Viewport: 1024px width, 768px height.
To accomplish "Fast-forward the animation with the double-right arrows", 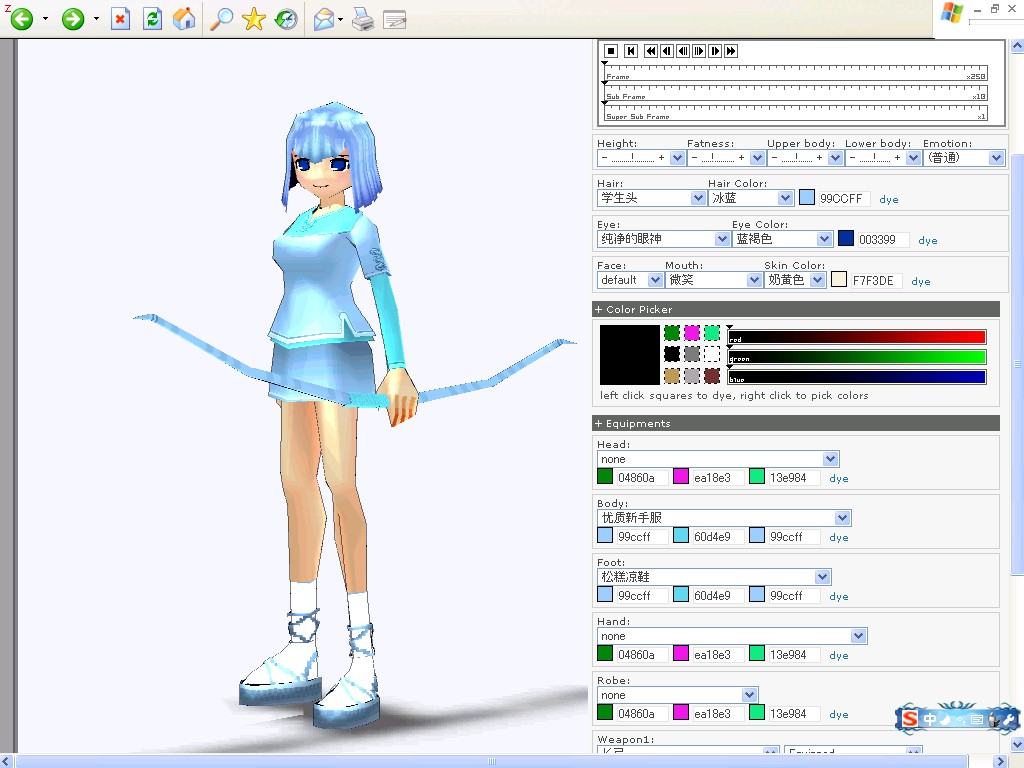I will click(731, 51).
